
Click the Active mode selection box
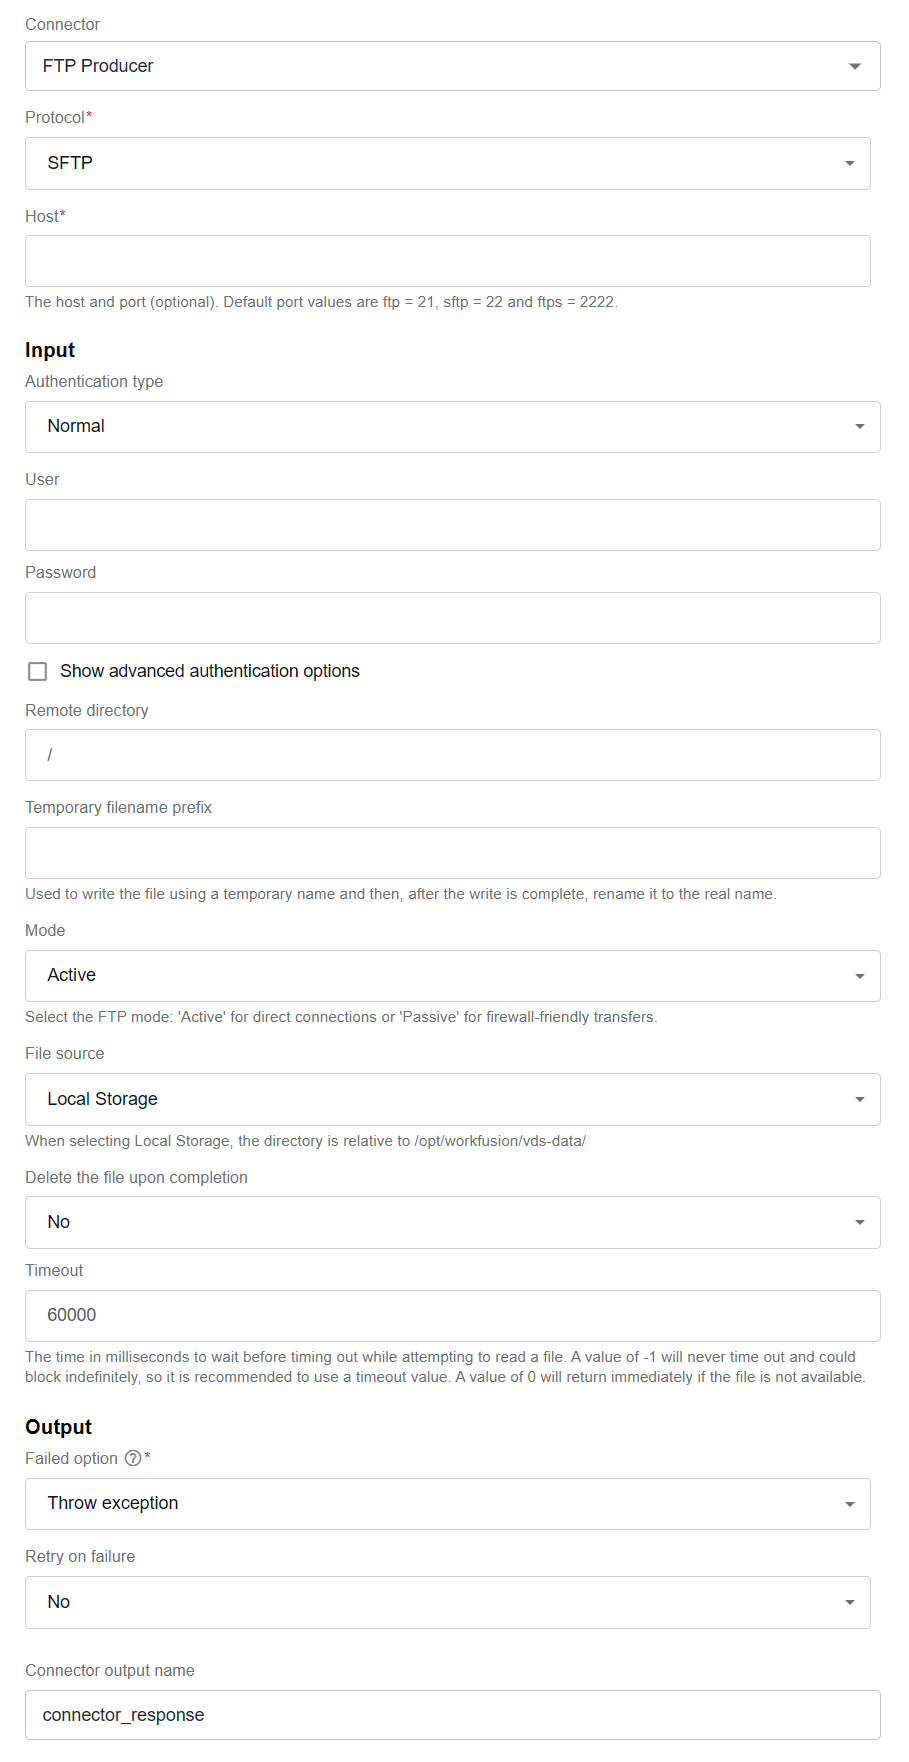[x=453, y=976]
